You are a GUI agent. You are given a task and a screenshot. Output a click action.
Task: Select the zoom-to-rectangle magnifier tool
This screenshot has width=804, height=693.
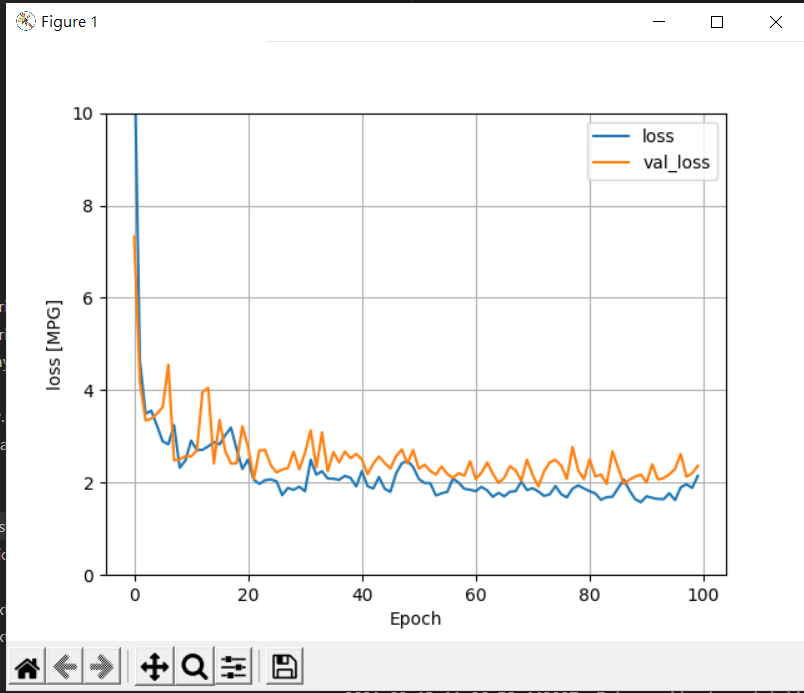pos(194,666)
